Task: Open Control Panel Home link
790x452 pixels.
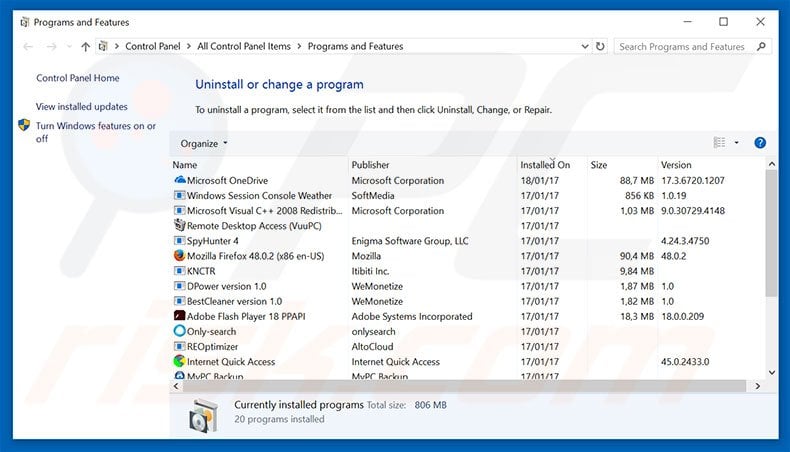Action: [x=78, y=78]
